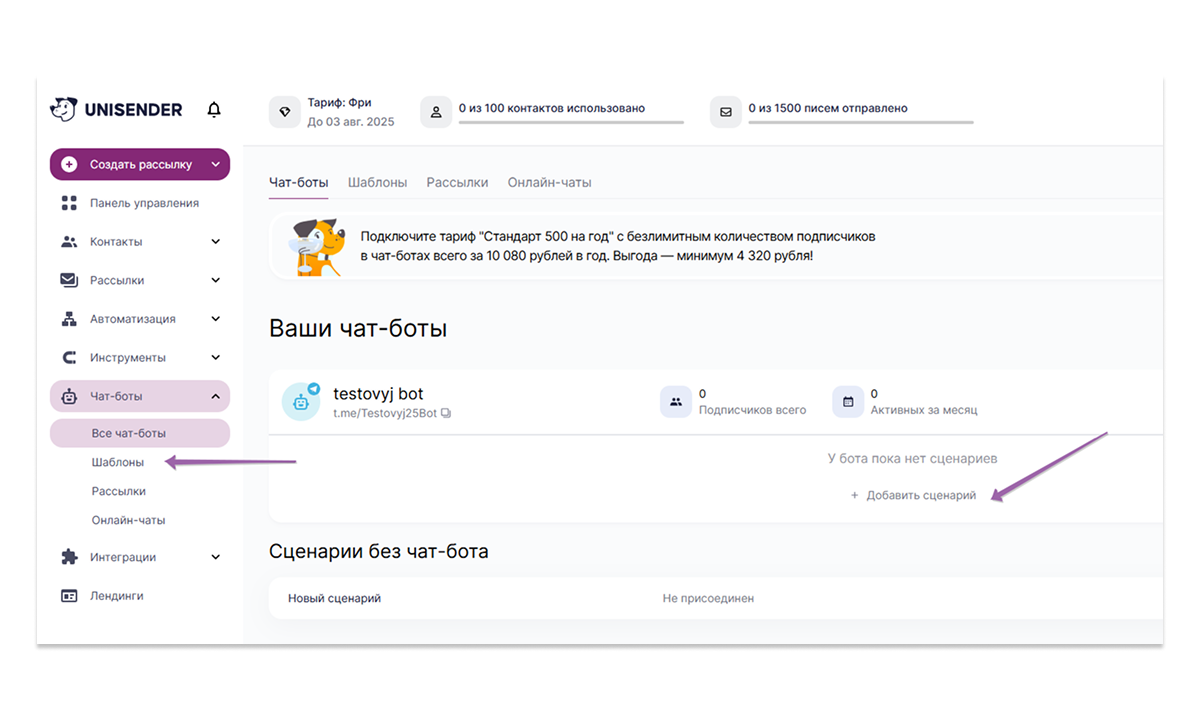Screen dimensions: 1200x720
Task: Switch to the Шаблоны top tab
Action: click(377, 183)
